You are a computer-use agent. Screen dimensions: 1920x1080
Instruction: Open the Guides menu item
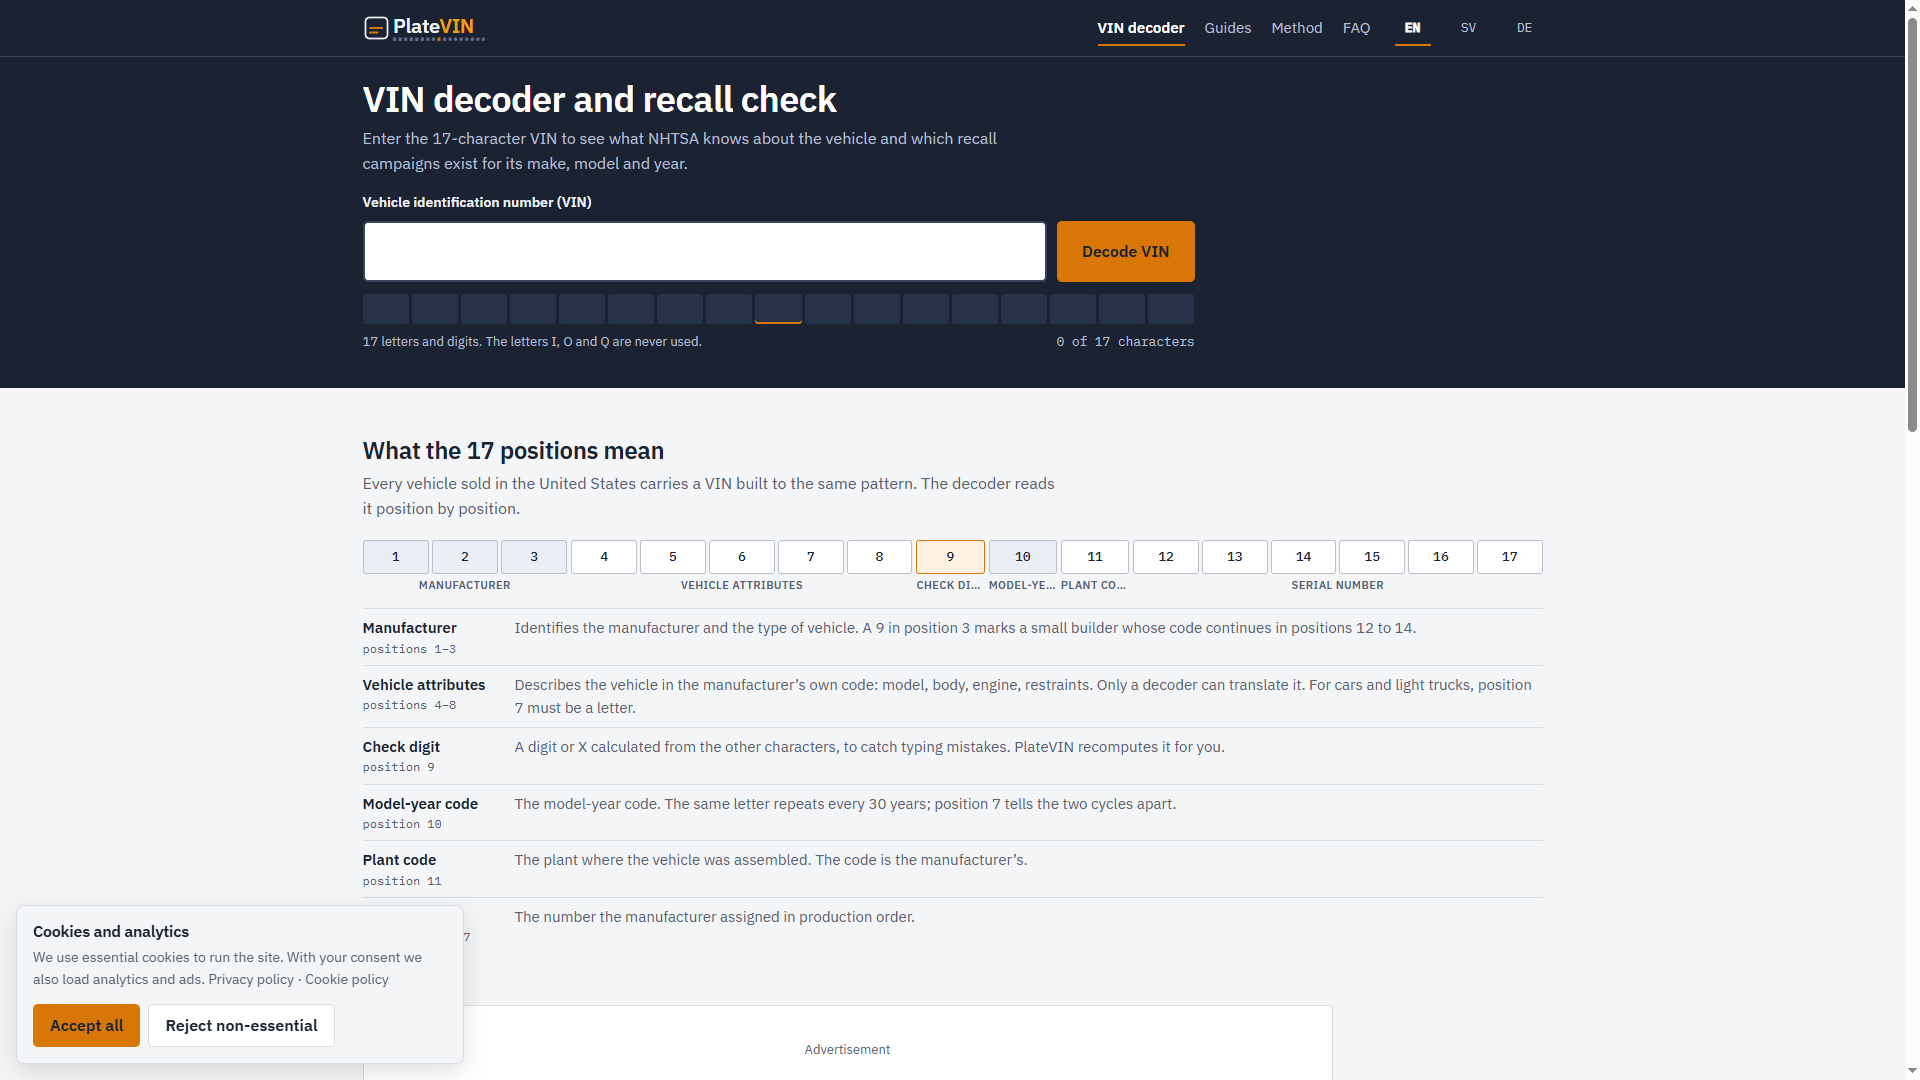tap(1227, 28)
